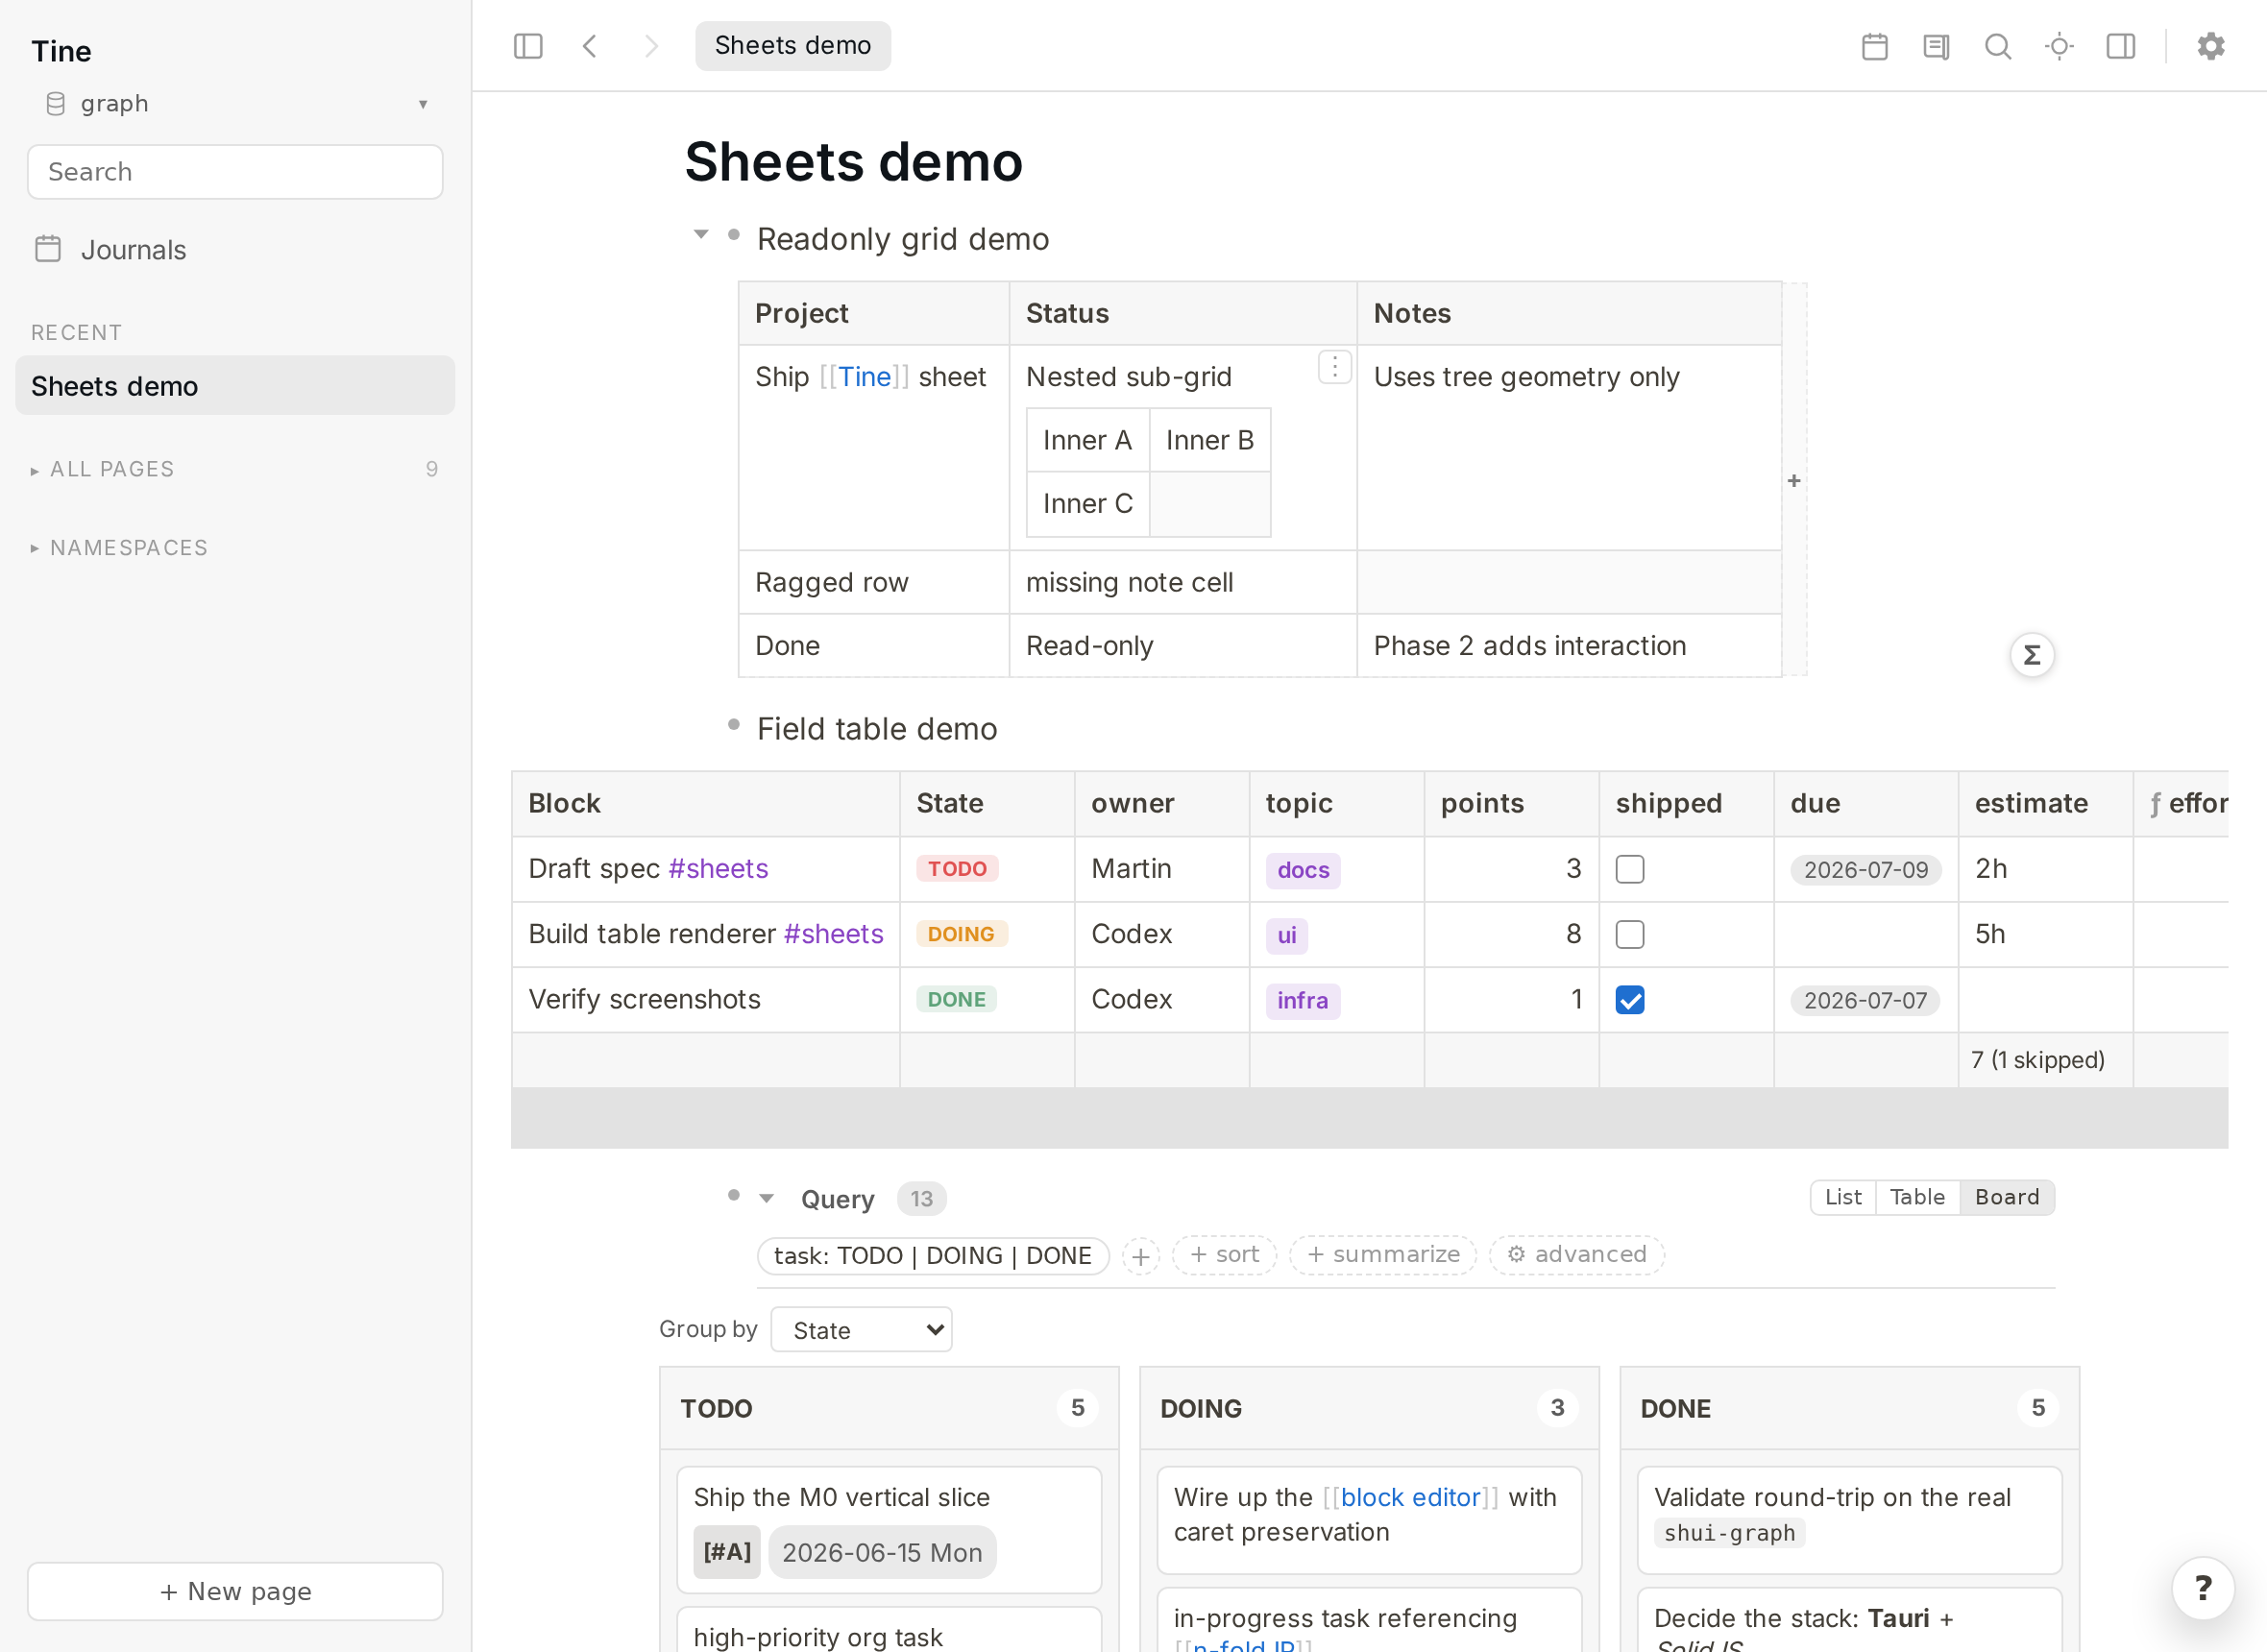Check shipped for Build table renderer row

pos(1630,934)
